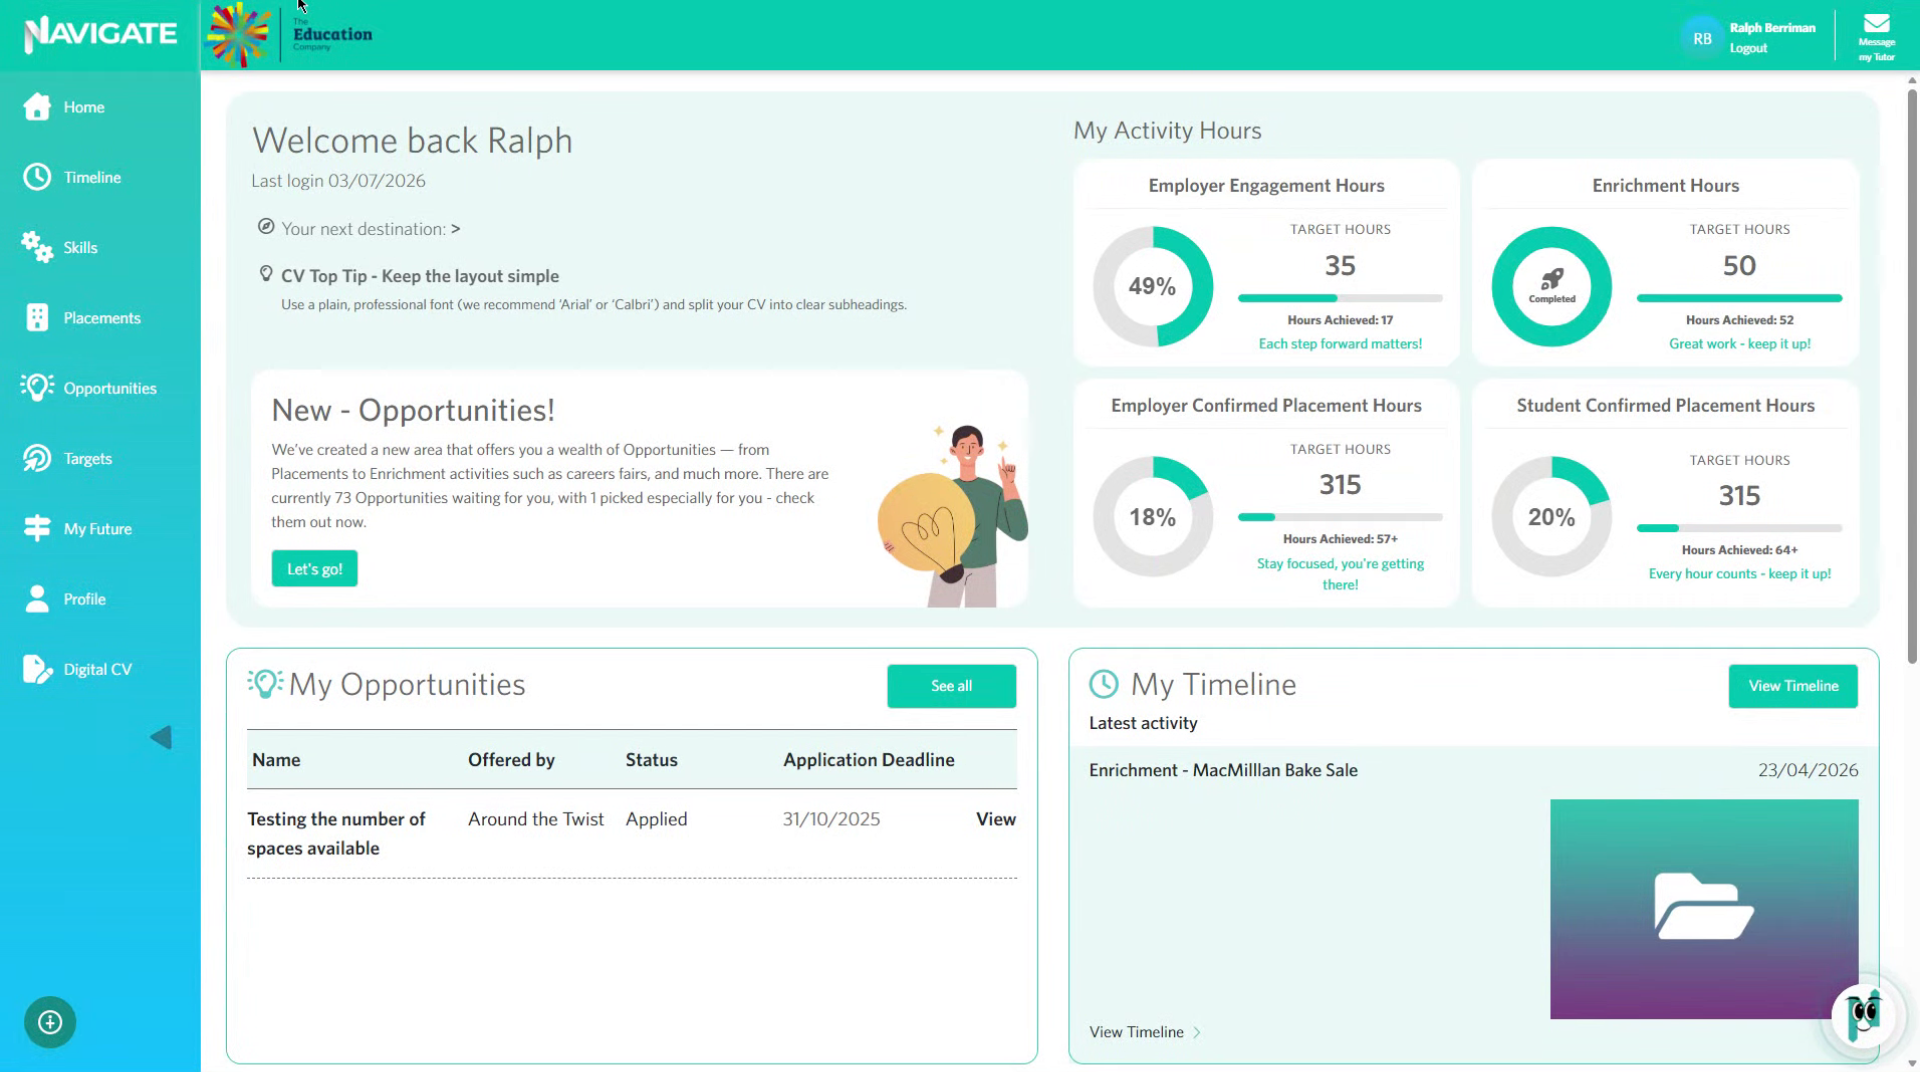
Task: Click the RB user avatar
Action: (x=1702, y=38)
